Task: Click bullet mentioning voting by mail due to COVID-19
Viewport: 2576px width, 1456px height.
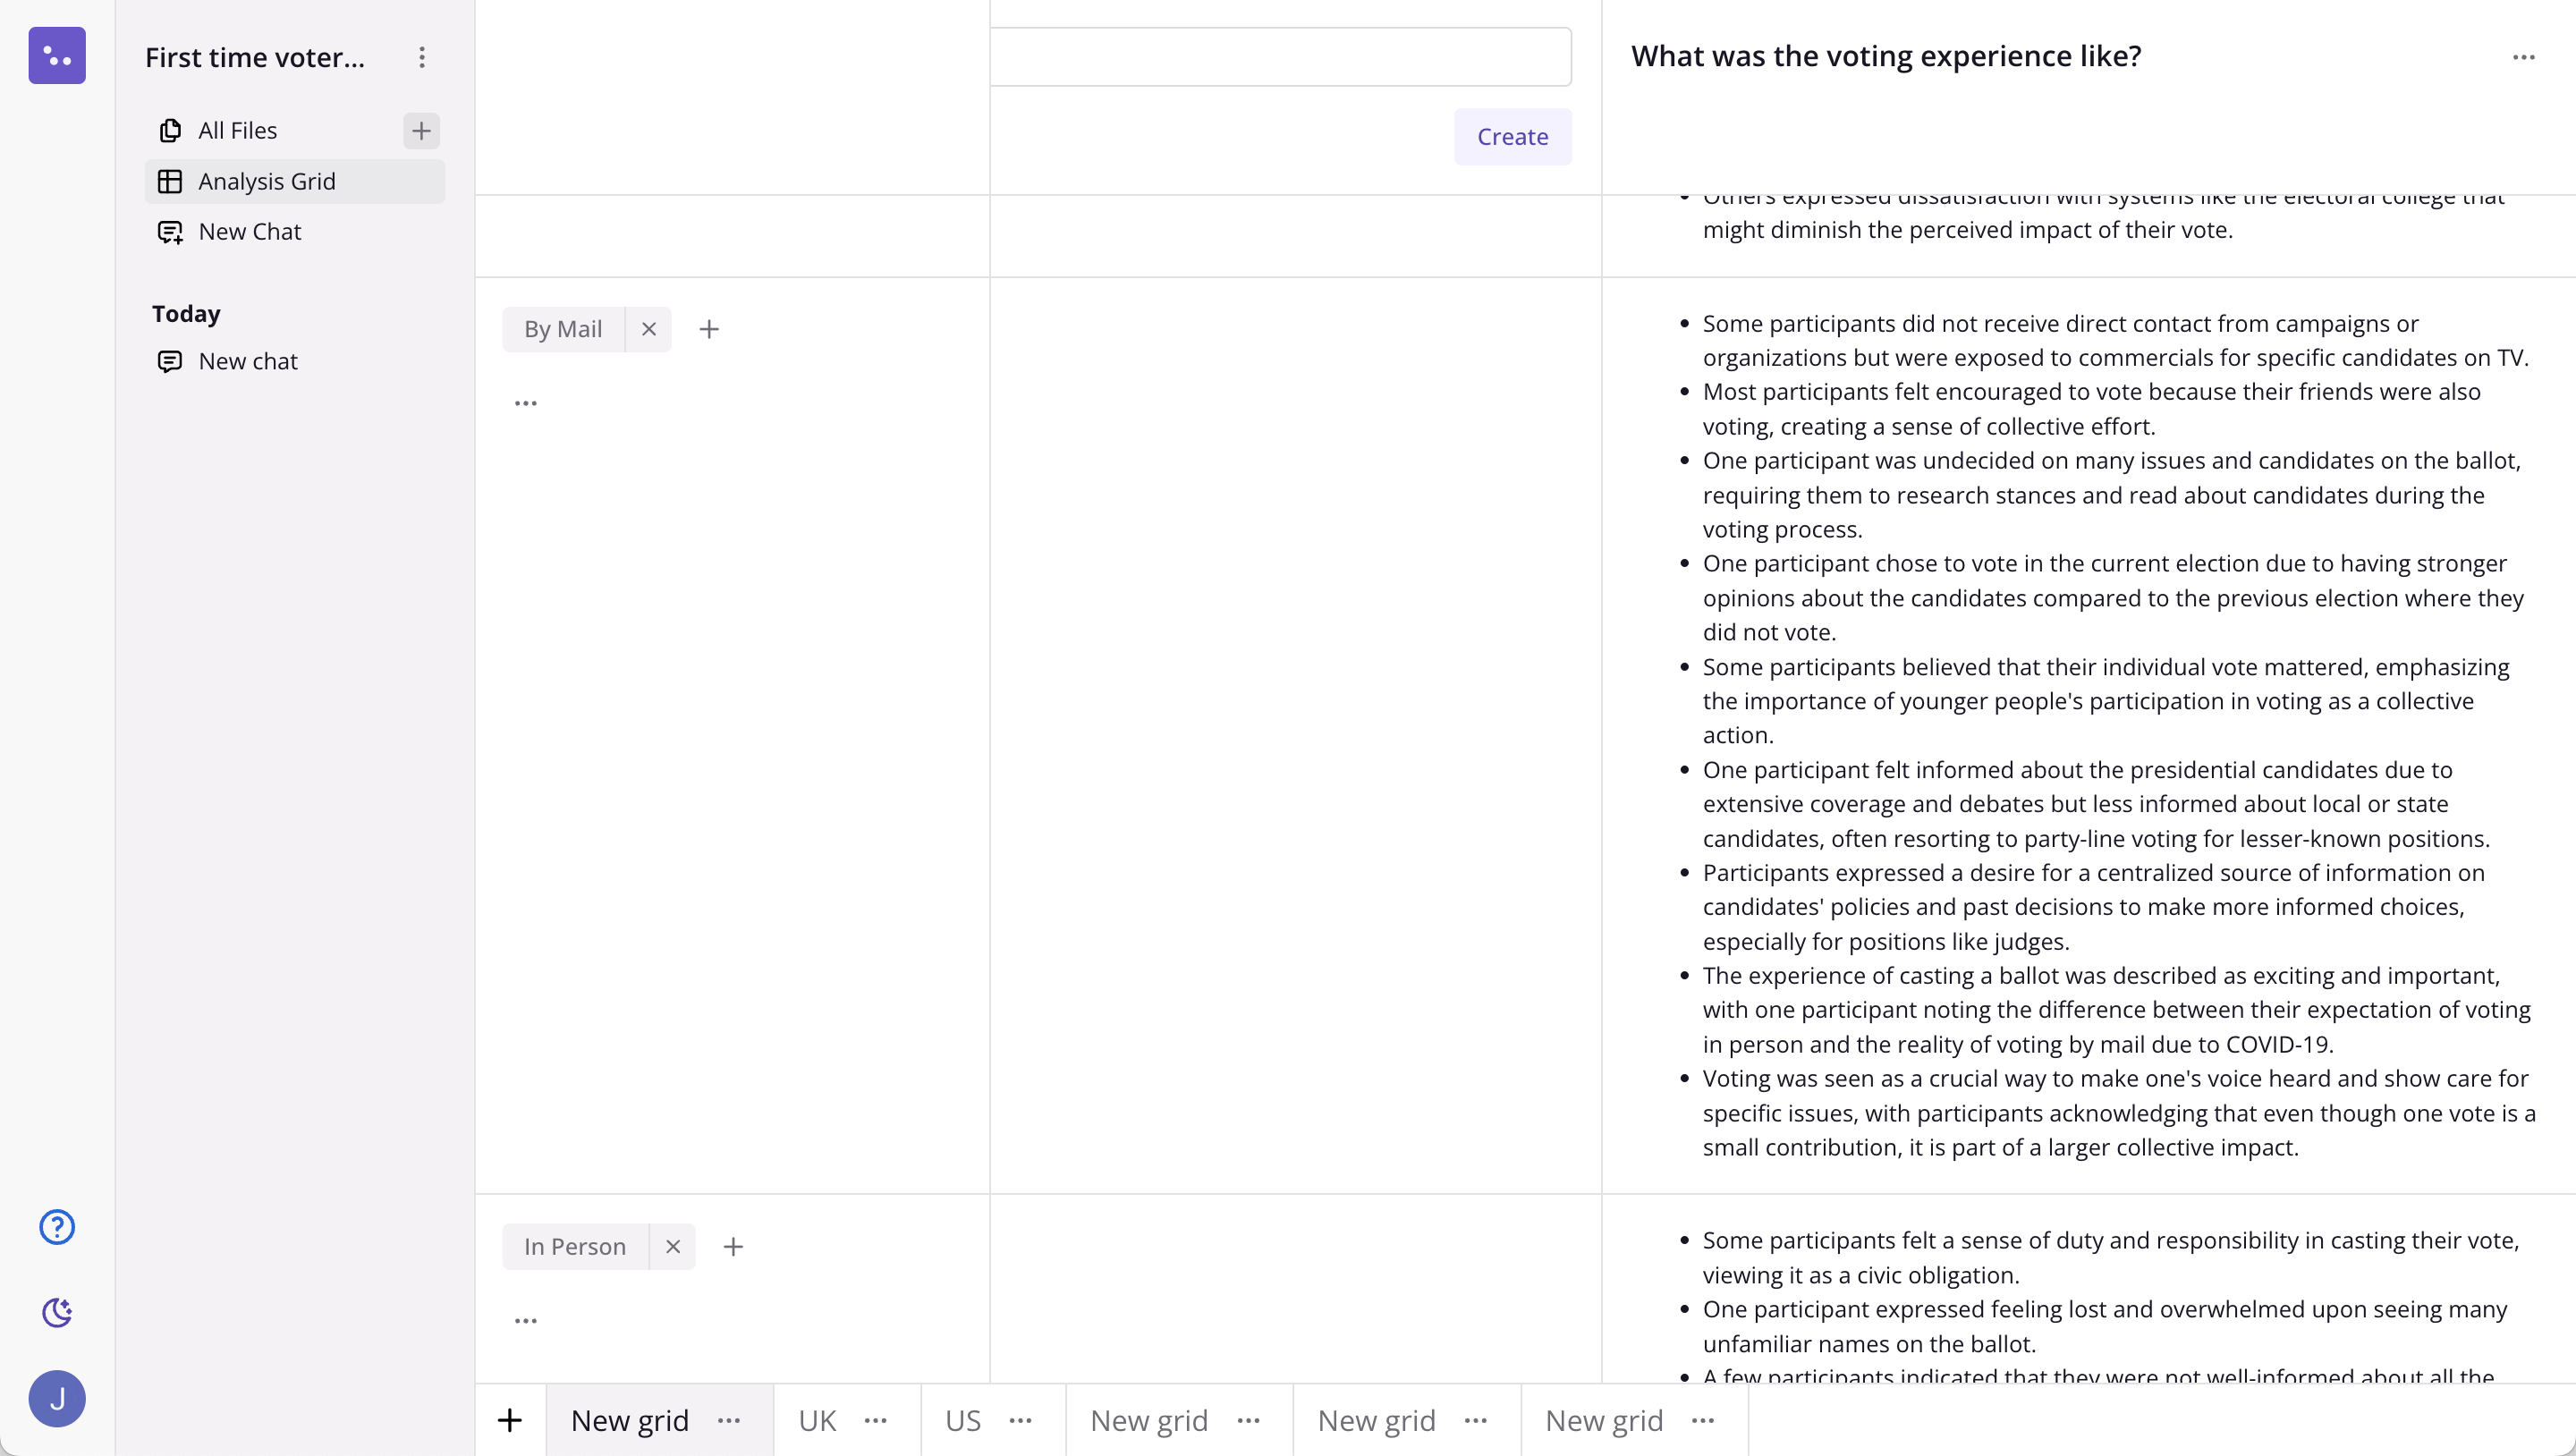Action: click(2117, 1010)
